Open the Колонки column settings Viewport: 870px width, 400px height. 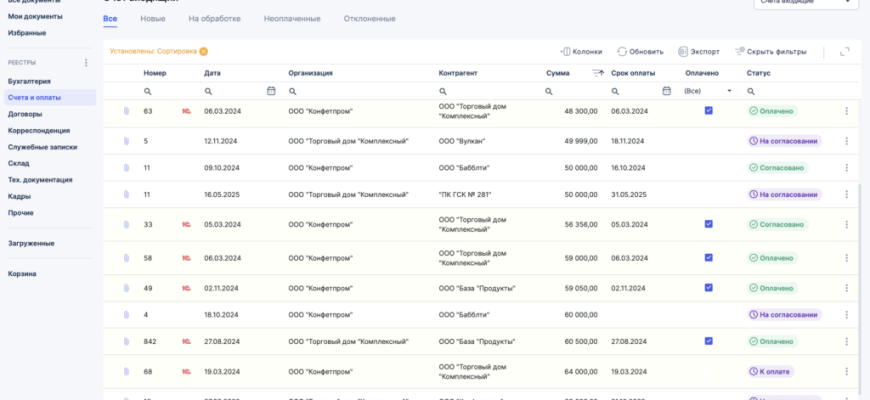point(581,51)
